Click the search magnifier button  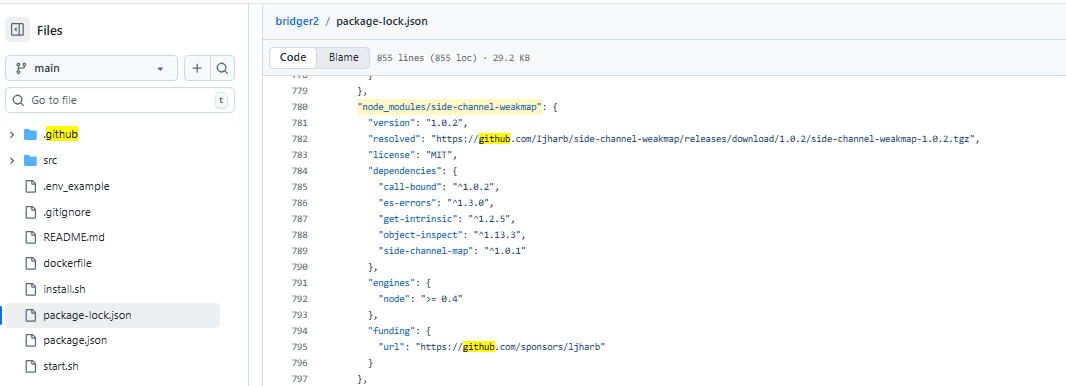pos(222,69)
